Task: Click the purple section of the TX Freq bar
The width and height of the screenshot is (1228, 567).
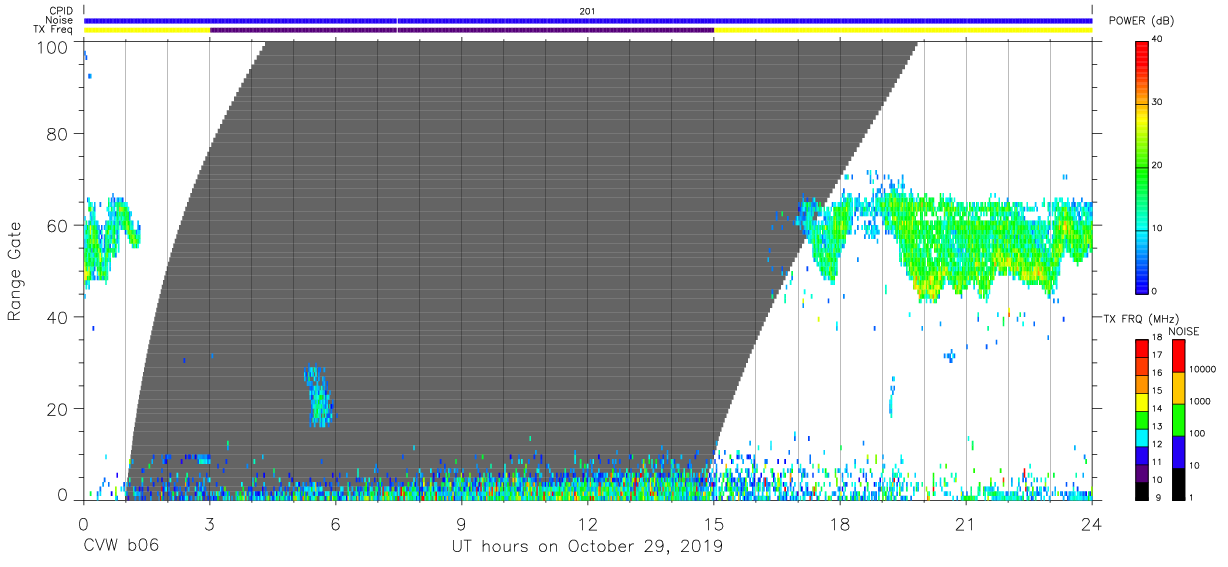Action: click(x=462, y=30)
